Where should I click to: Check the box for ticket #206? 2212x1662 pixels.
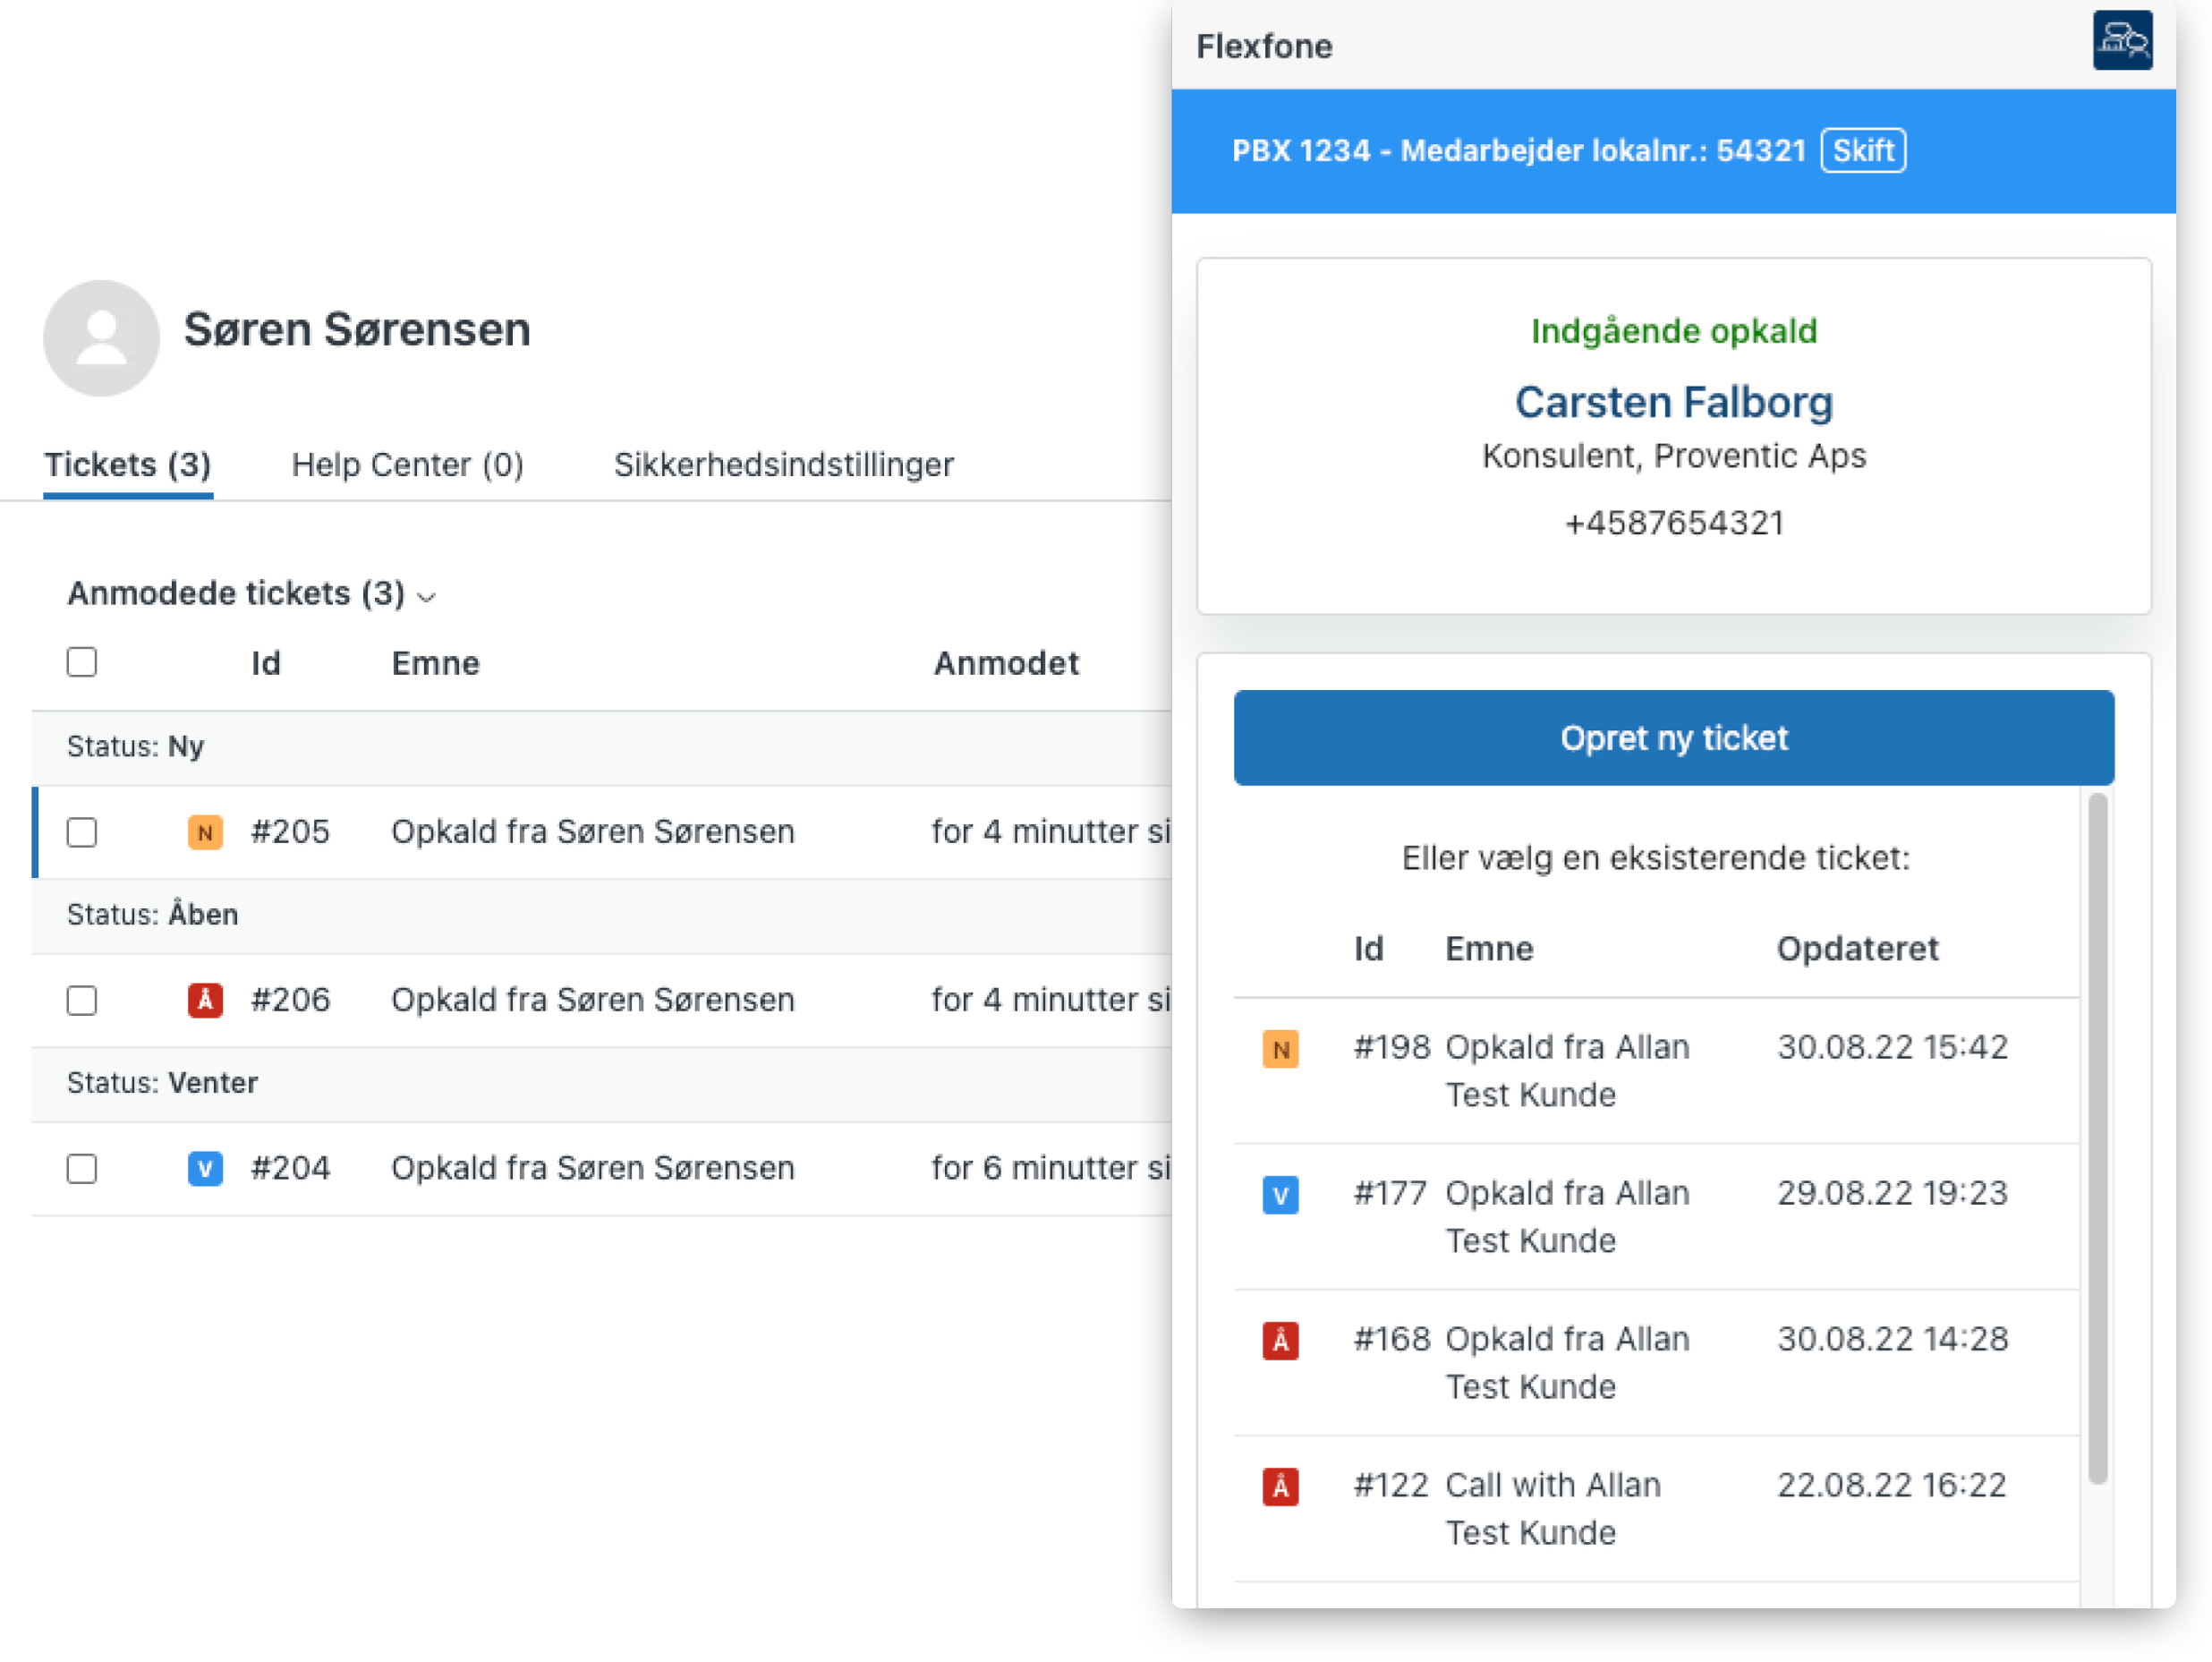coord(82,1000)
